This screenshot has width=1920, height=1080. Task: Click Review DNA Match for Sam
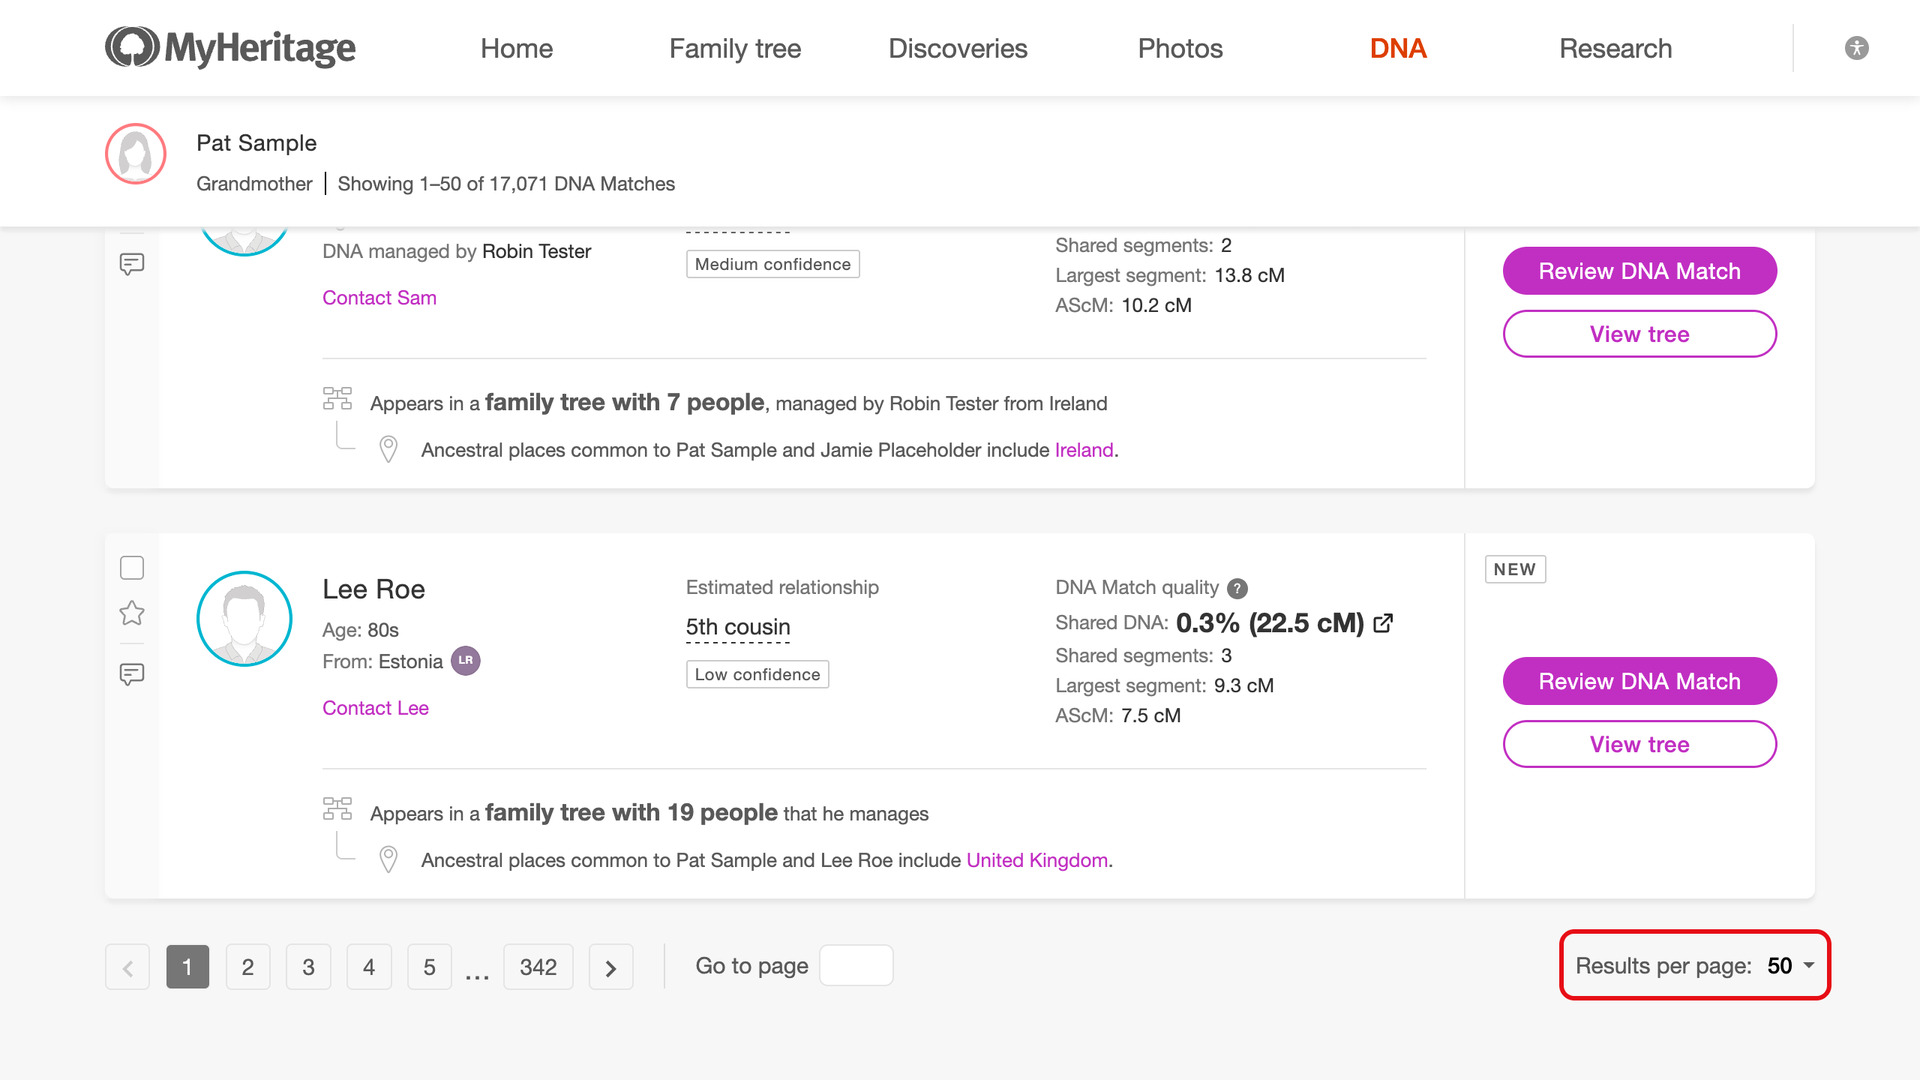tap(1640, 271)
